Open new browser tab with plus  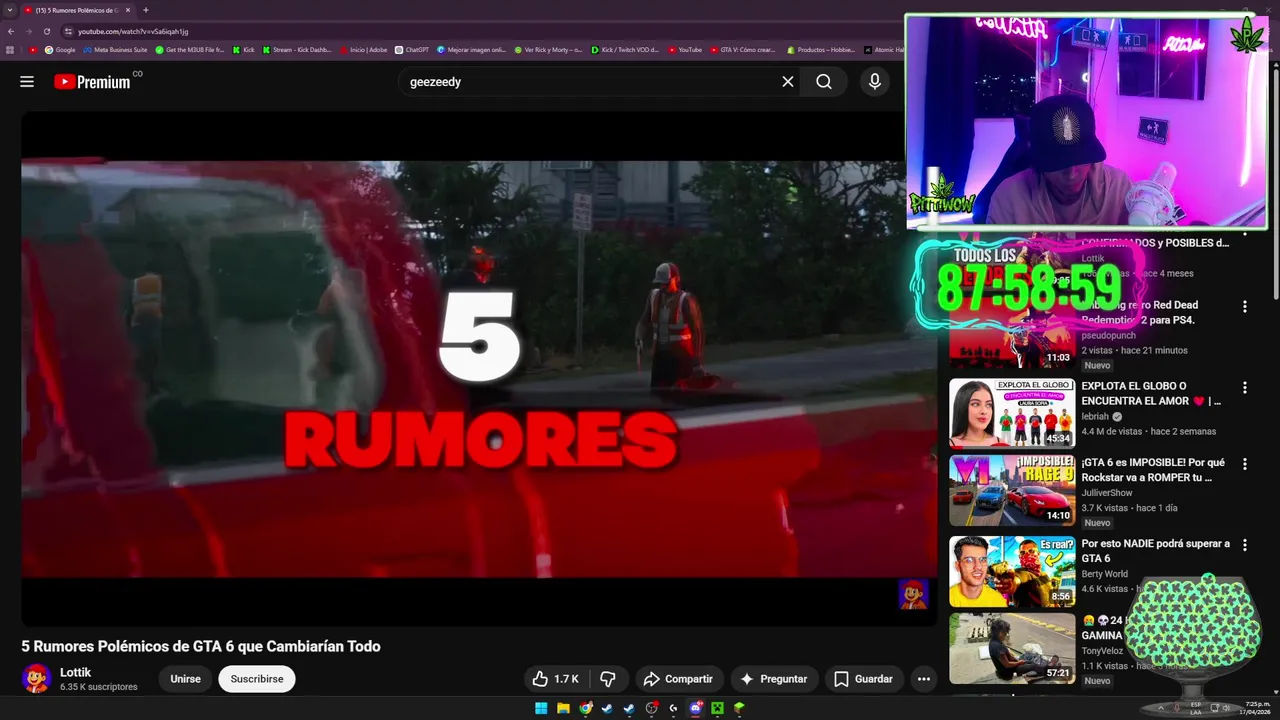146,10
